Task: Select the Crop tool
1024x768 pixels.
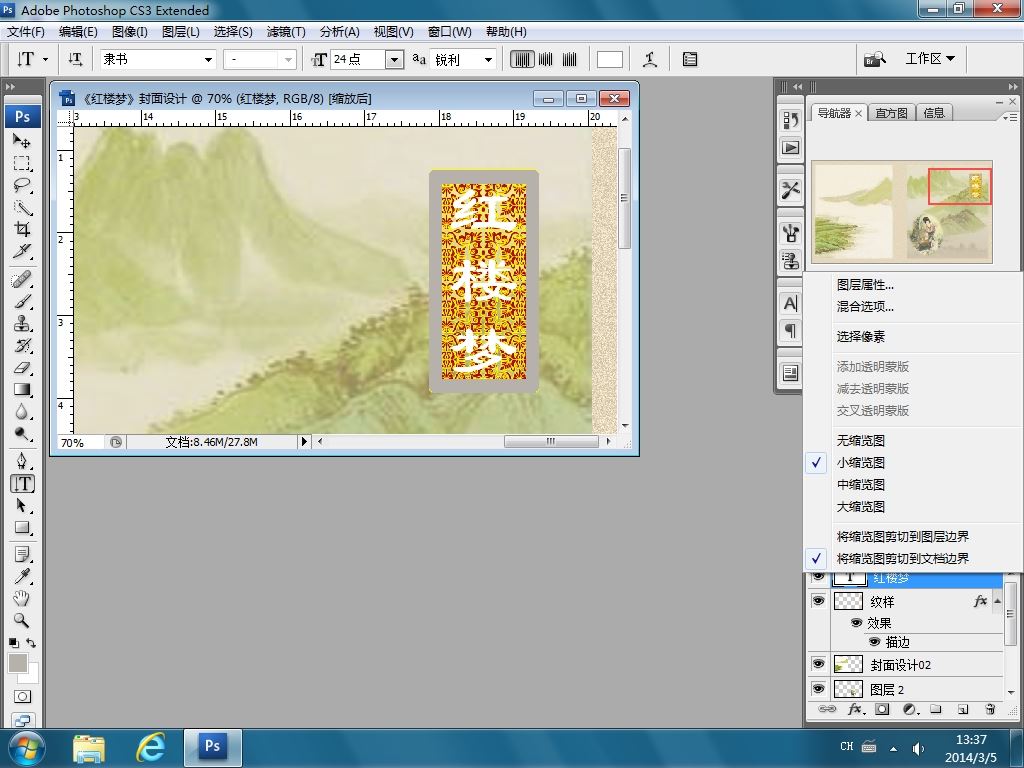Action: pyautogui.click(x=22, y=229)
